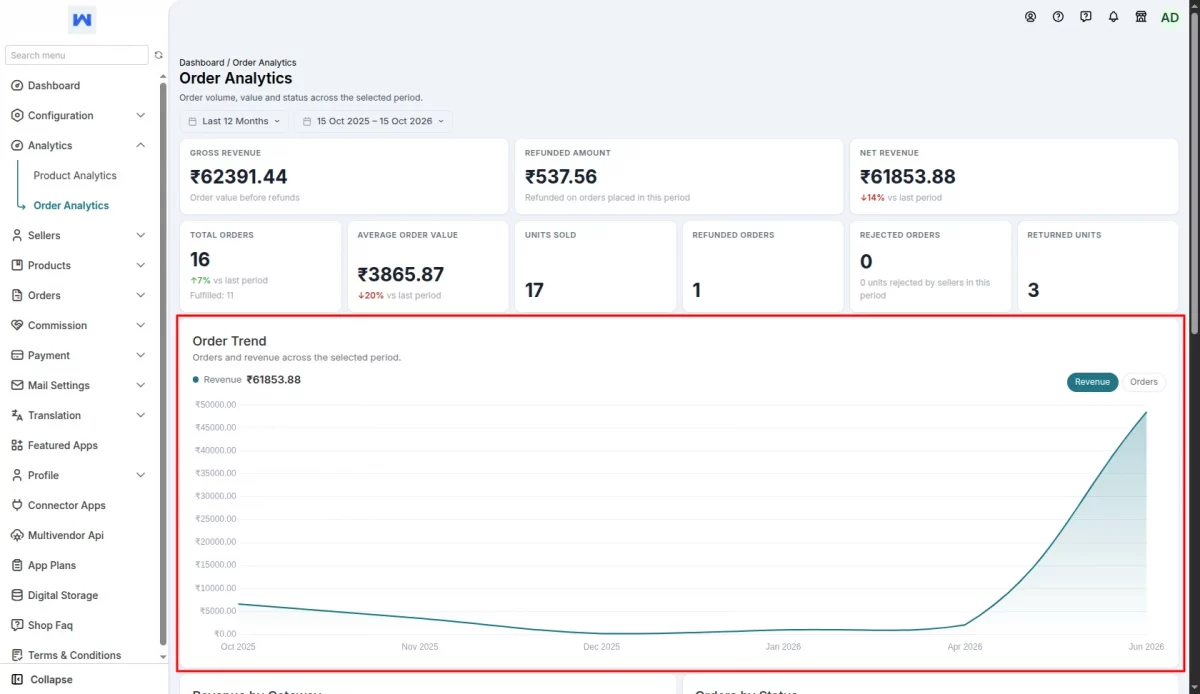The height and width of the screenshot is (694, 1200).
Task: Open Product Analytics in the sidebar
Action: point(75,176)
